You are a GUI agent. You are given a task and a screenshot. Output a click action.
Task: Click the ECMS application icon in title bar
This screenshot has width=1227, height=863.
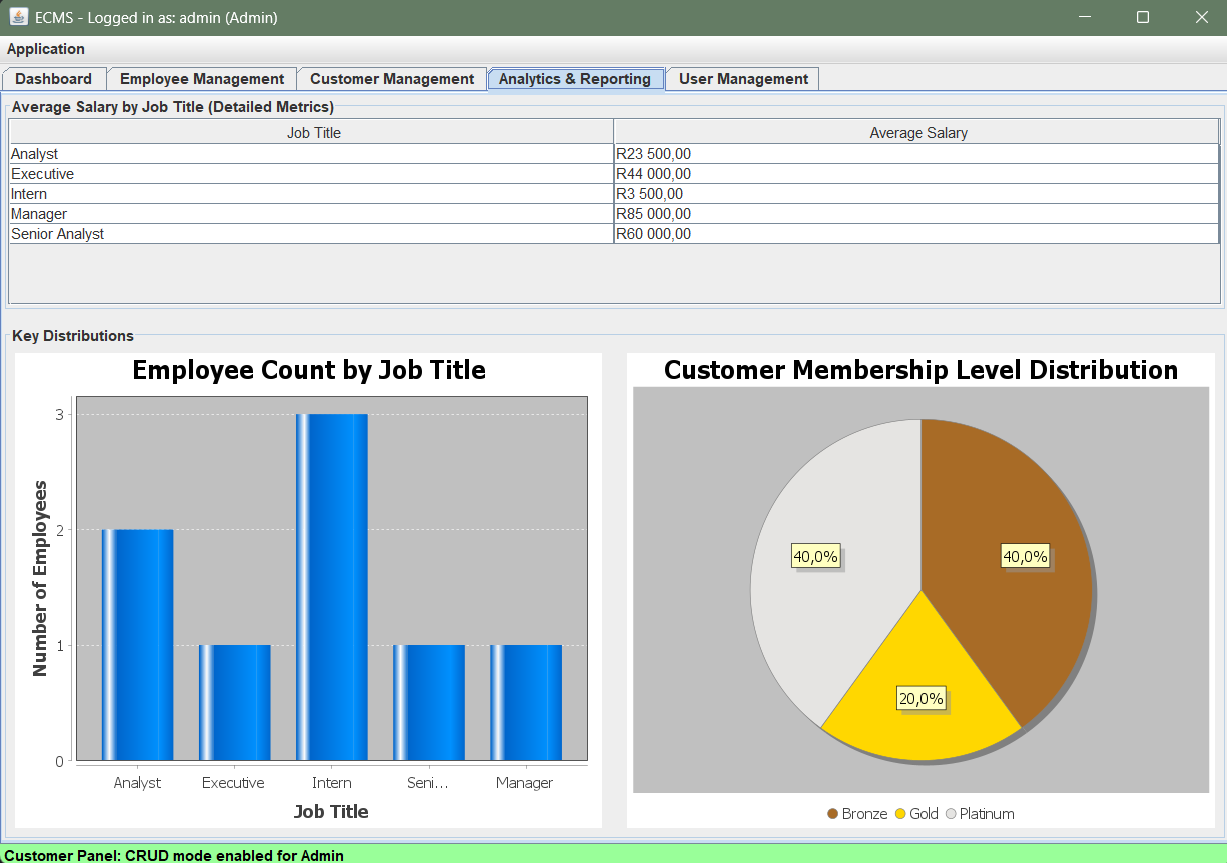click(17, 17)
